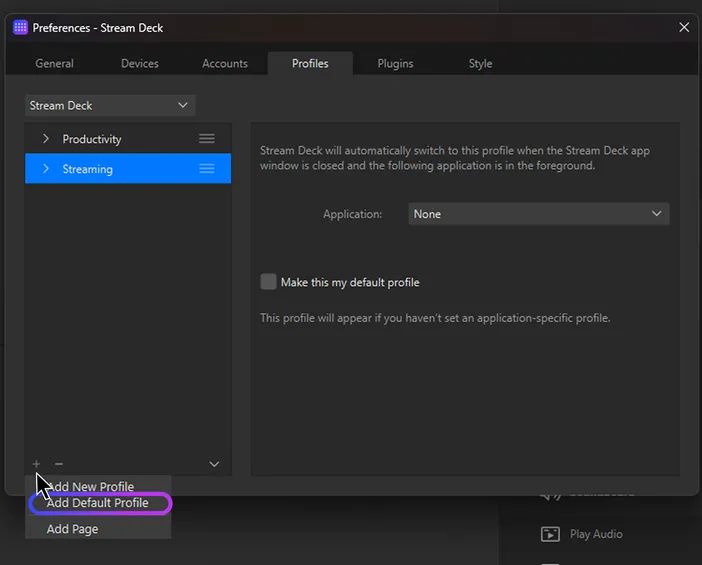Viewport: 702px width, 565px height.
Task: Click the minus icon to remove profile
Action: tap(59, 464)
